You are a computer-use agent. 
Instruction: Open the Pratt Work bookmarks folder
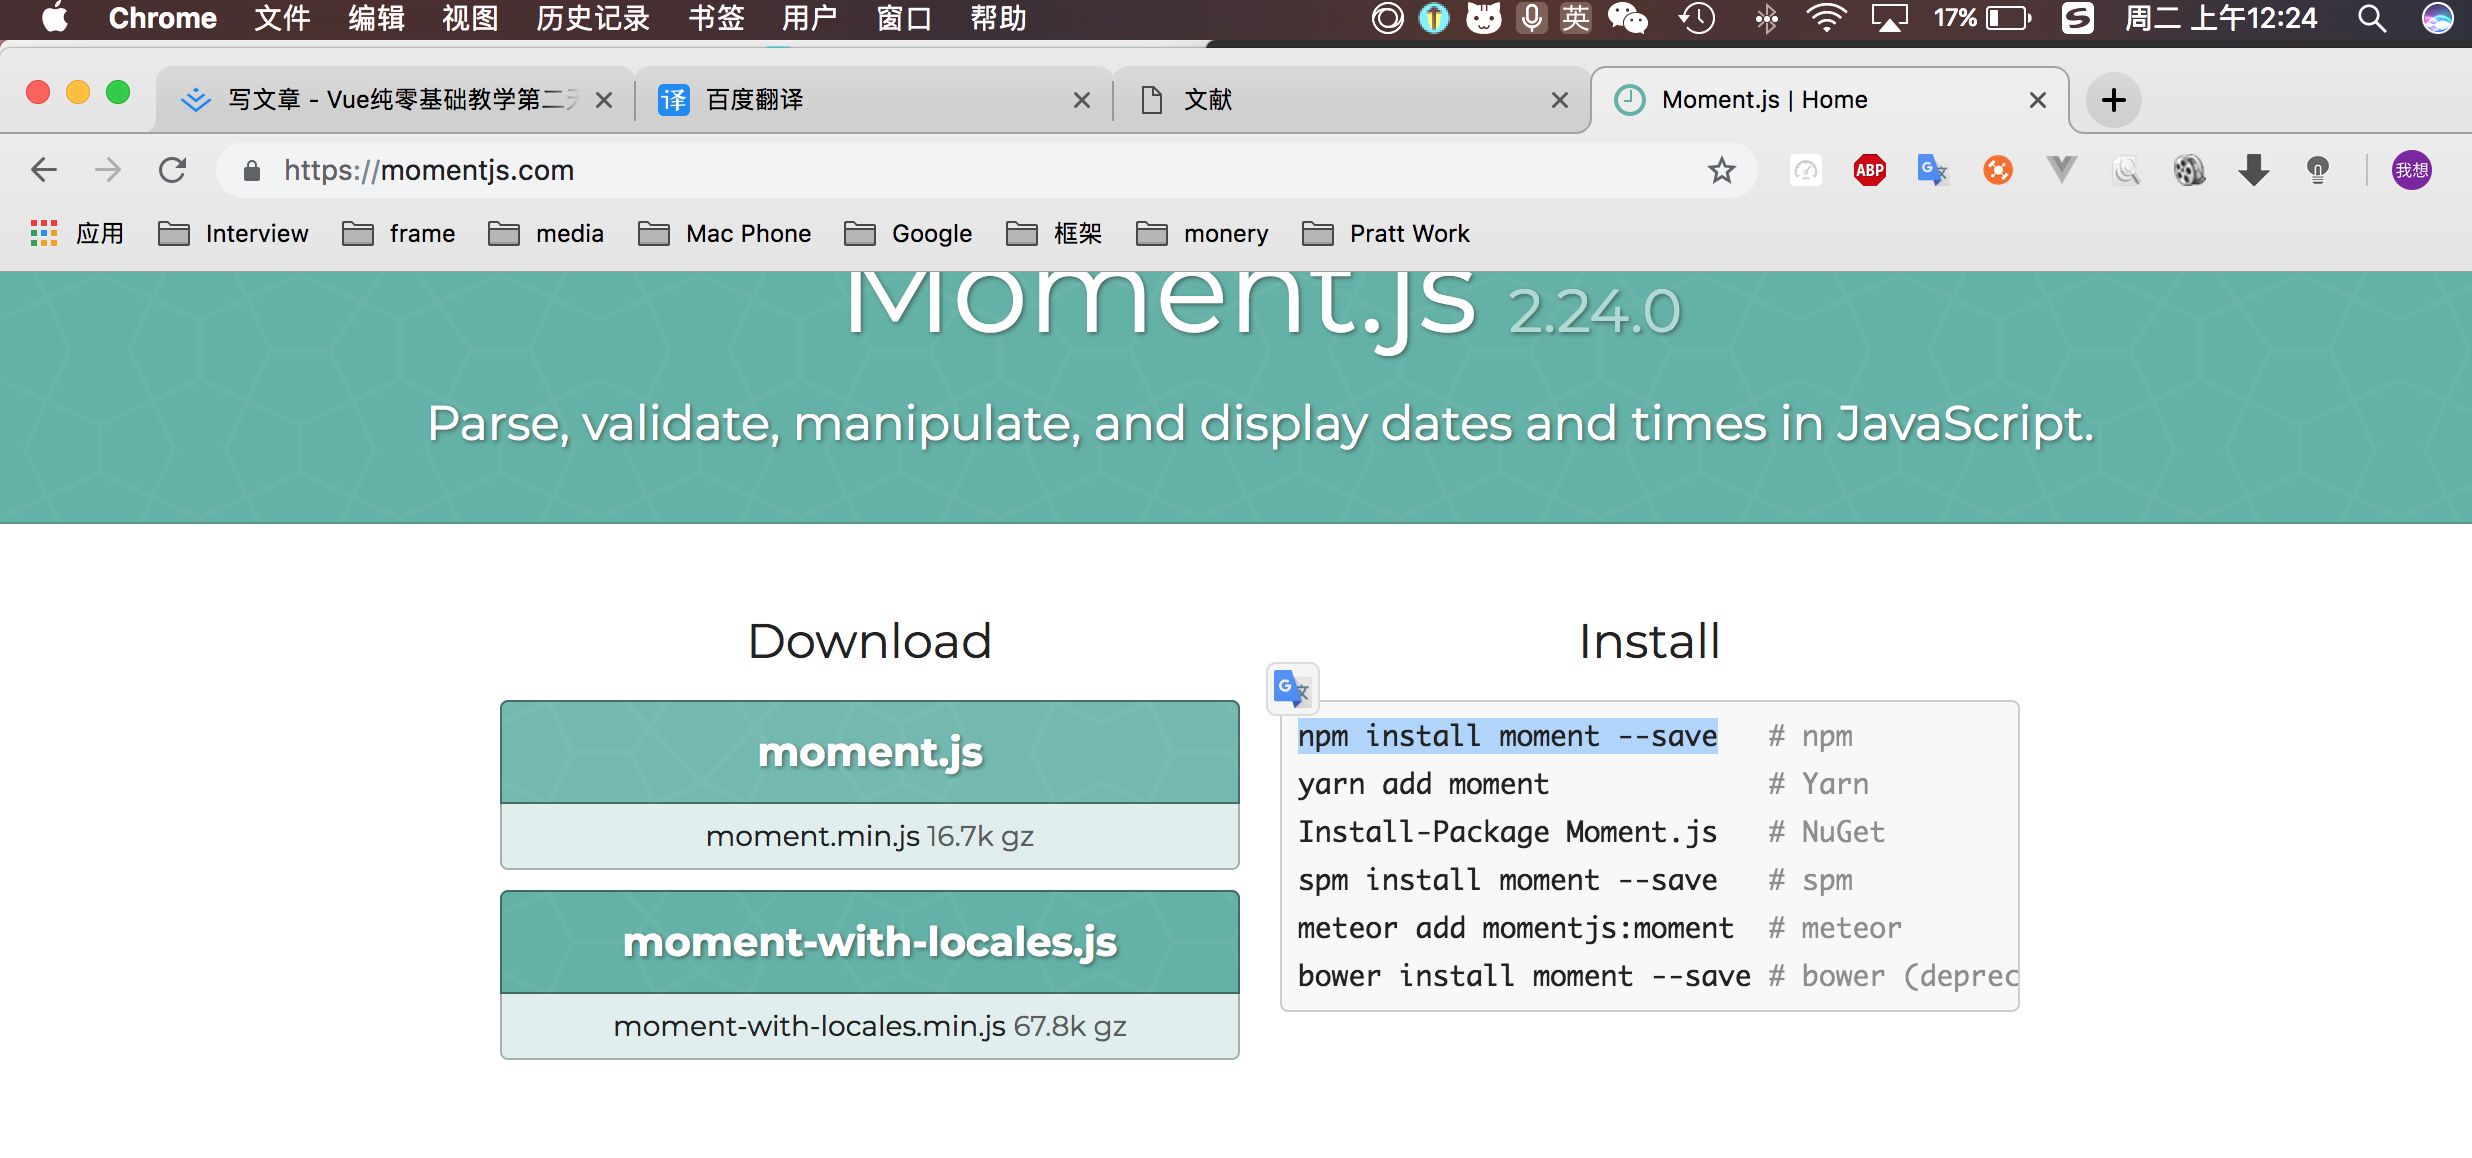point(1386,234)
